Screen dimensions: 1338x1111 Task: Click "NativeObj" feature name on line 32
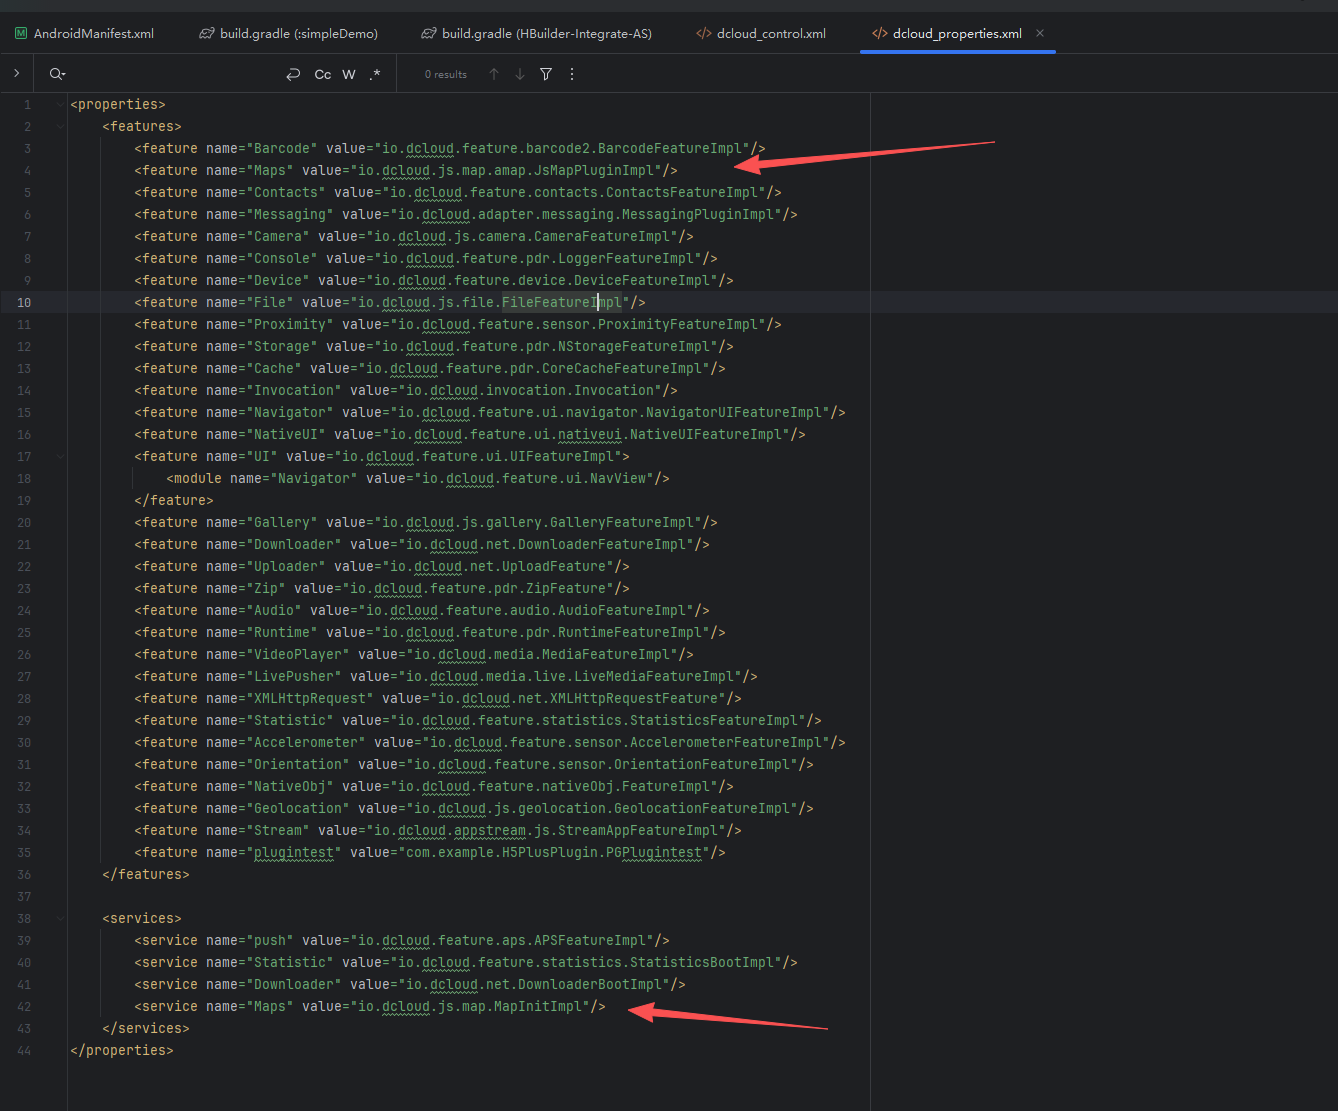click(290, 786)
